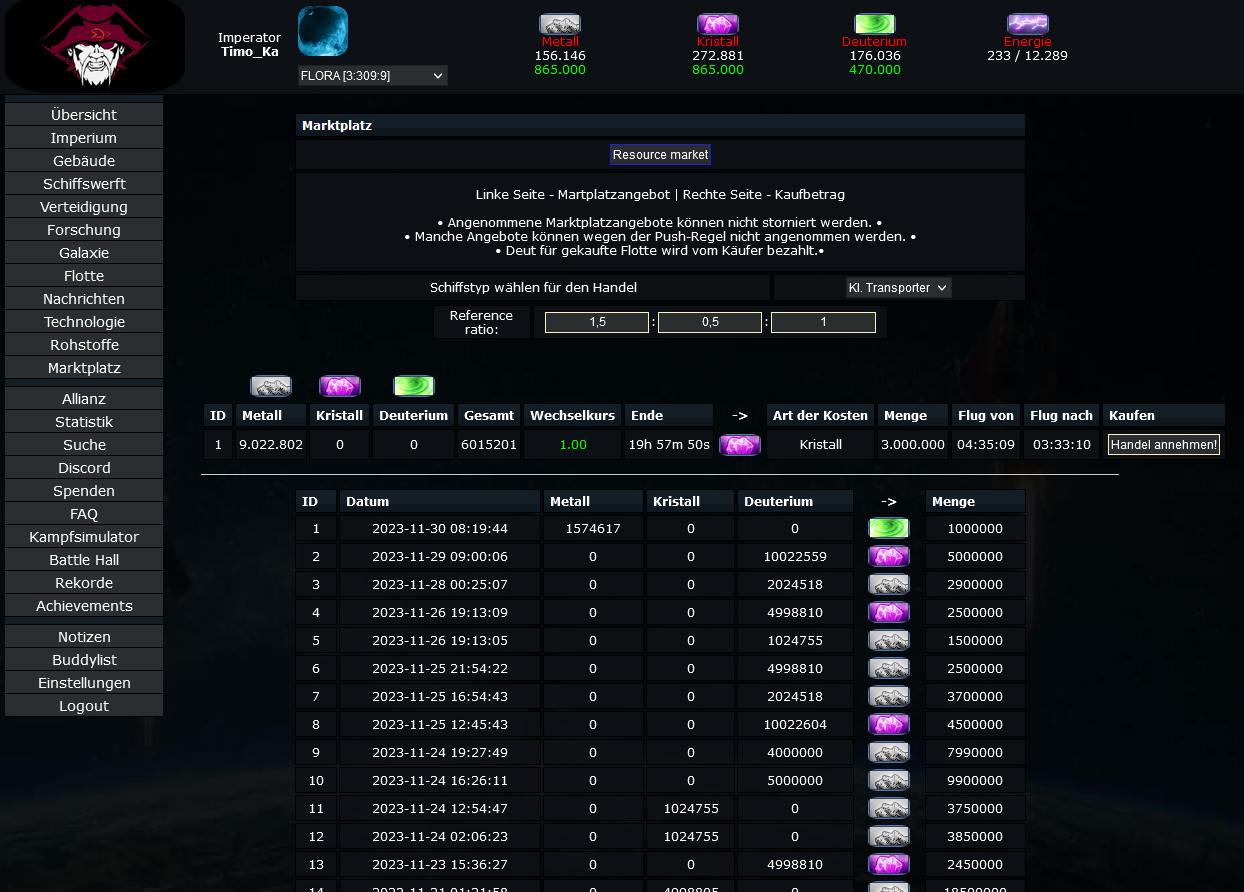Image resolution: width=1244 pixels, height=892 pixels.
Task: Open Galaxie from the sidebar menu
Action: tap(84, 253)
